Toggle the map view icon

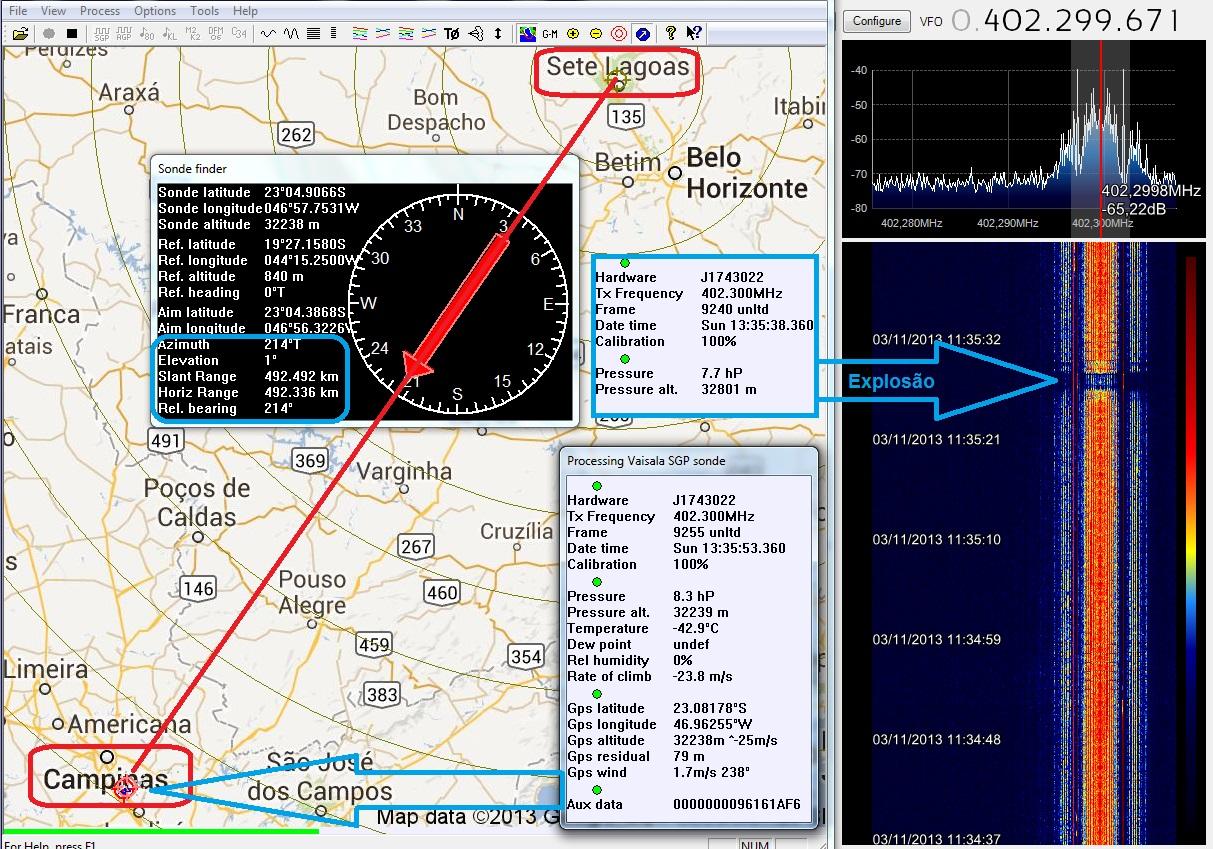click(x=527, y=34)
